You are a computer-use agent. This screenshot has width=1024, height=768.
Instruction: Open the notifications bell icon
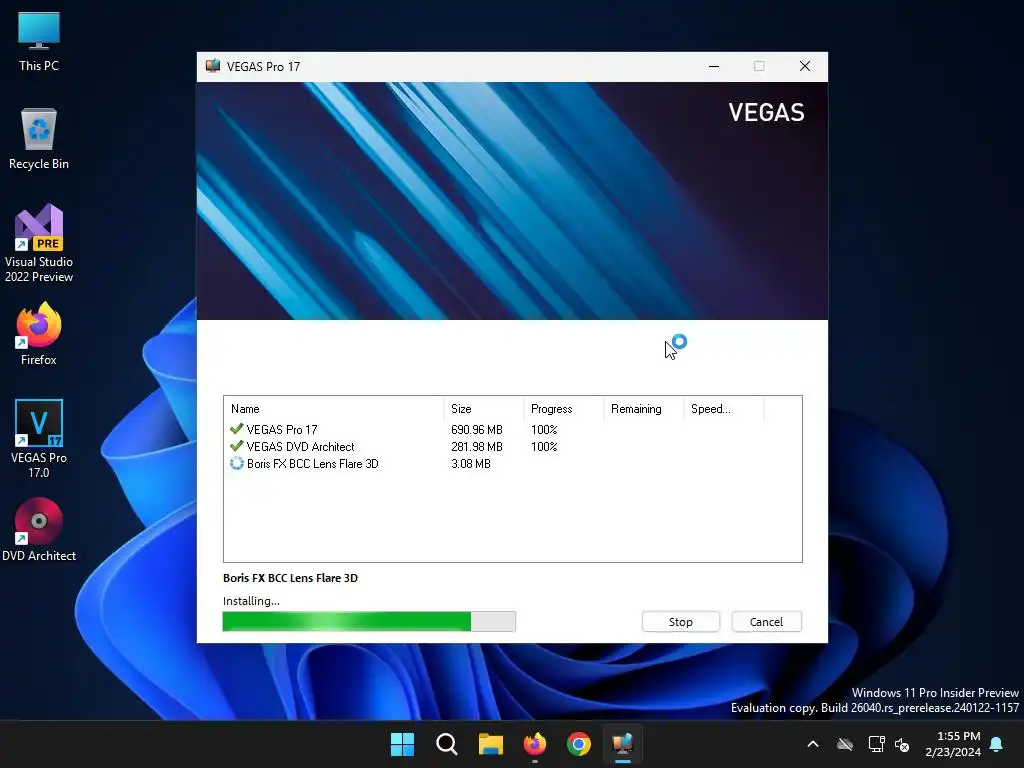pos(997,744)
